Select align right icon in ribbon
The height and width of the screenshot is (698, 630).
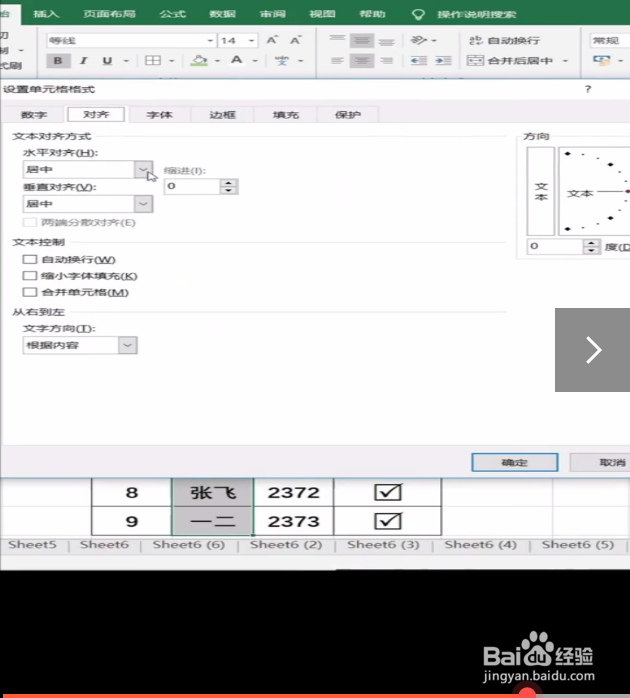pyautogui.click(x=386, y=61)
